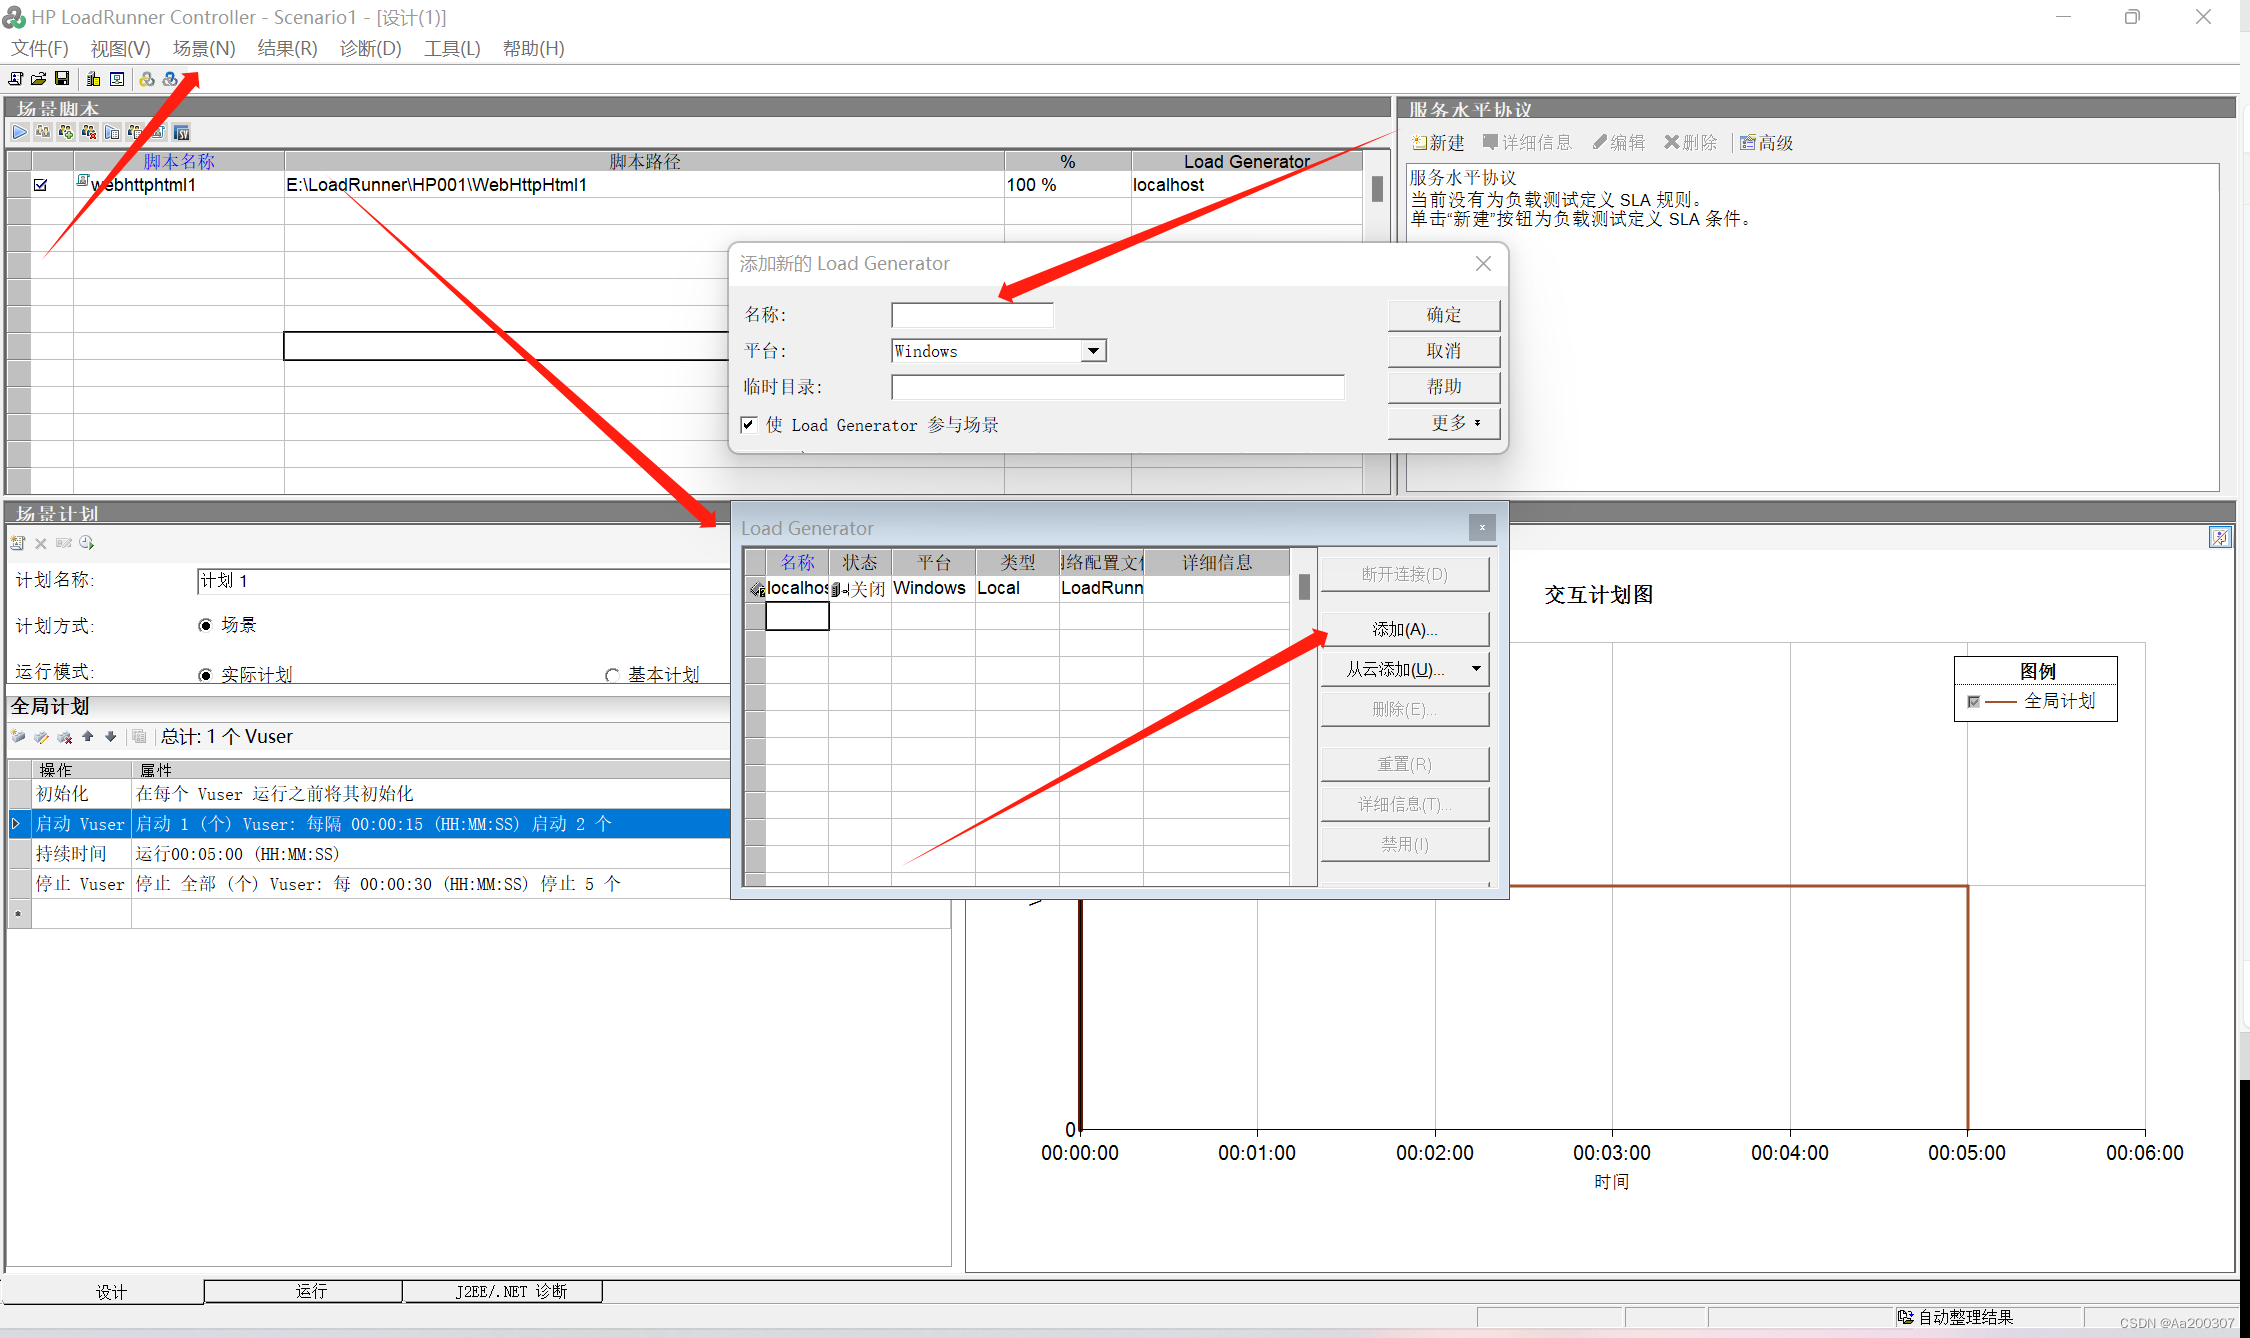Expand the 从云添加 dropdown arrow

(x=1475, y=669)
